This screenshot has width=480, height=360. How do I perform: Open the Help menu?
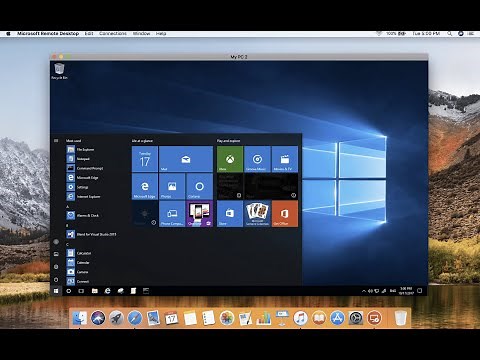161,34
